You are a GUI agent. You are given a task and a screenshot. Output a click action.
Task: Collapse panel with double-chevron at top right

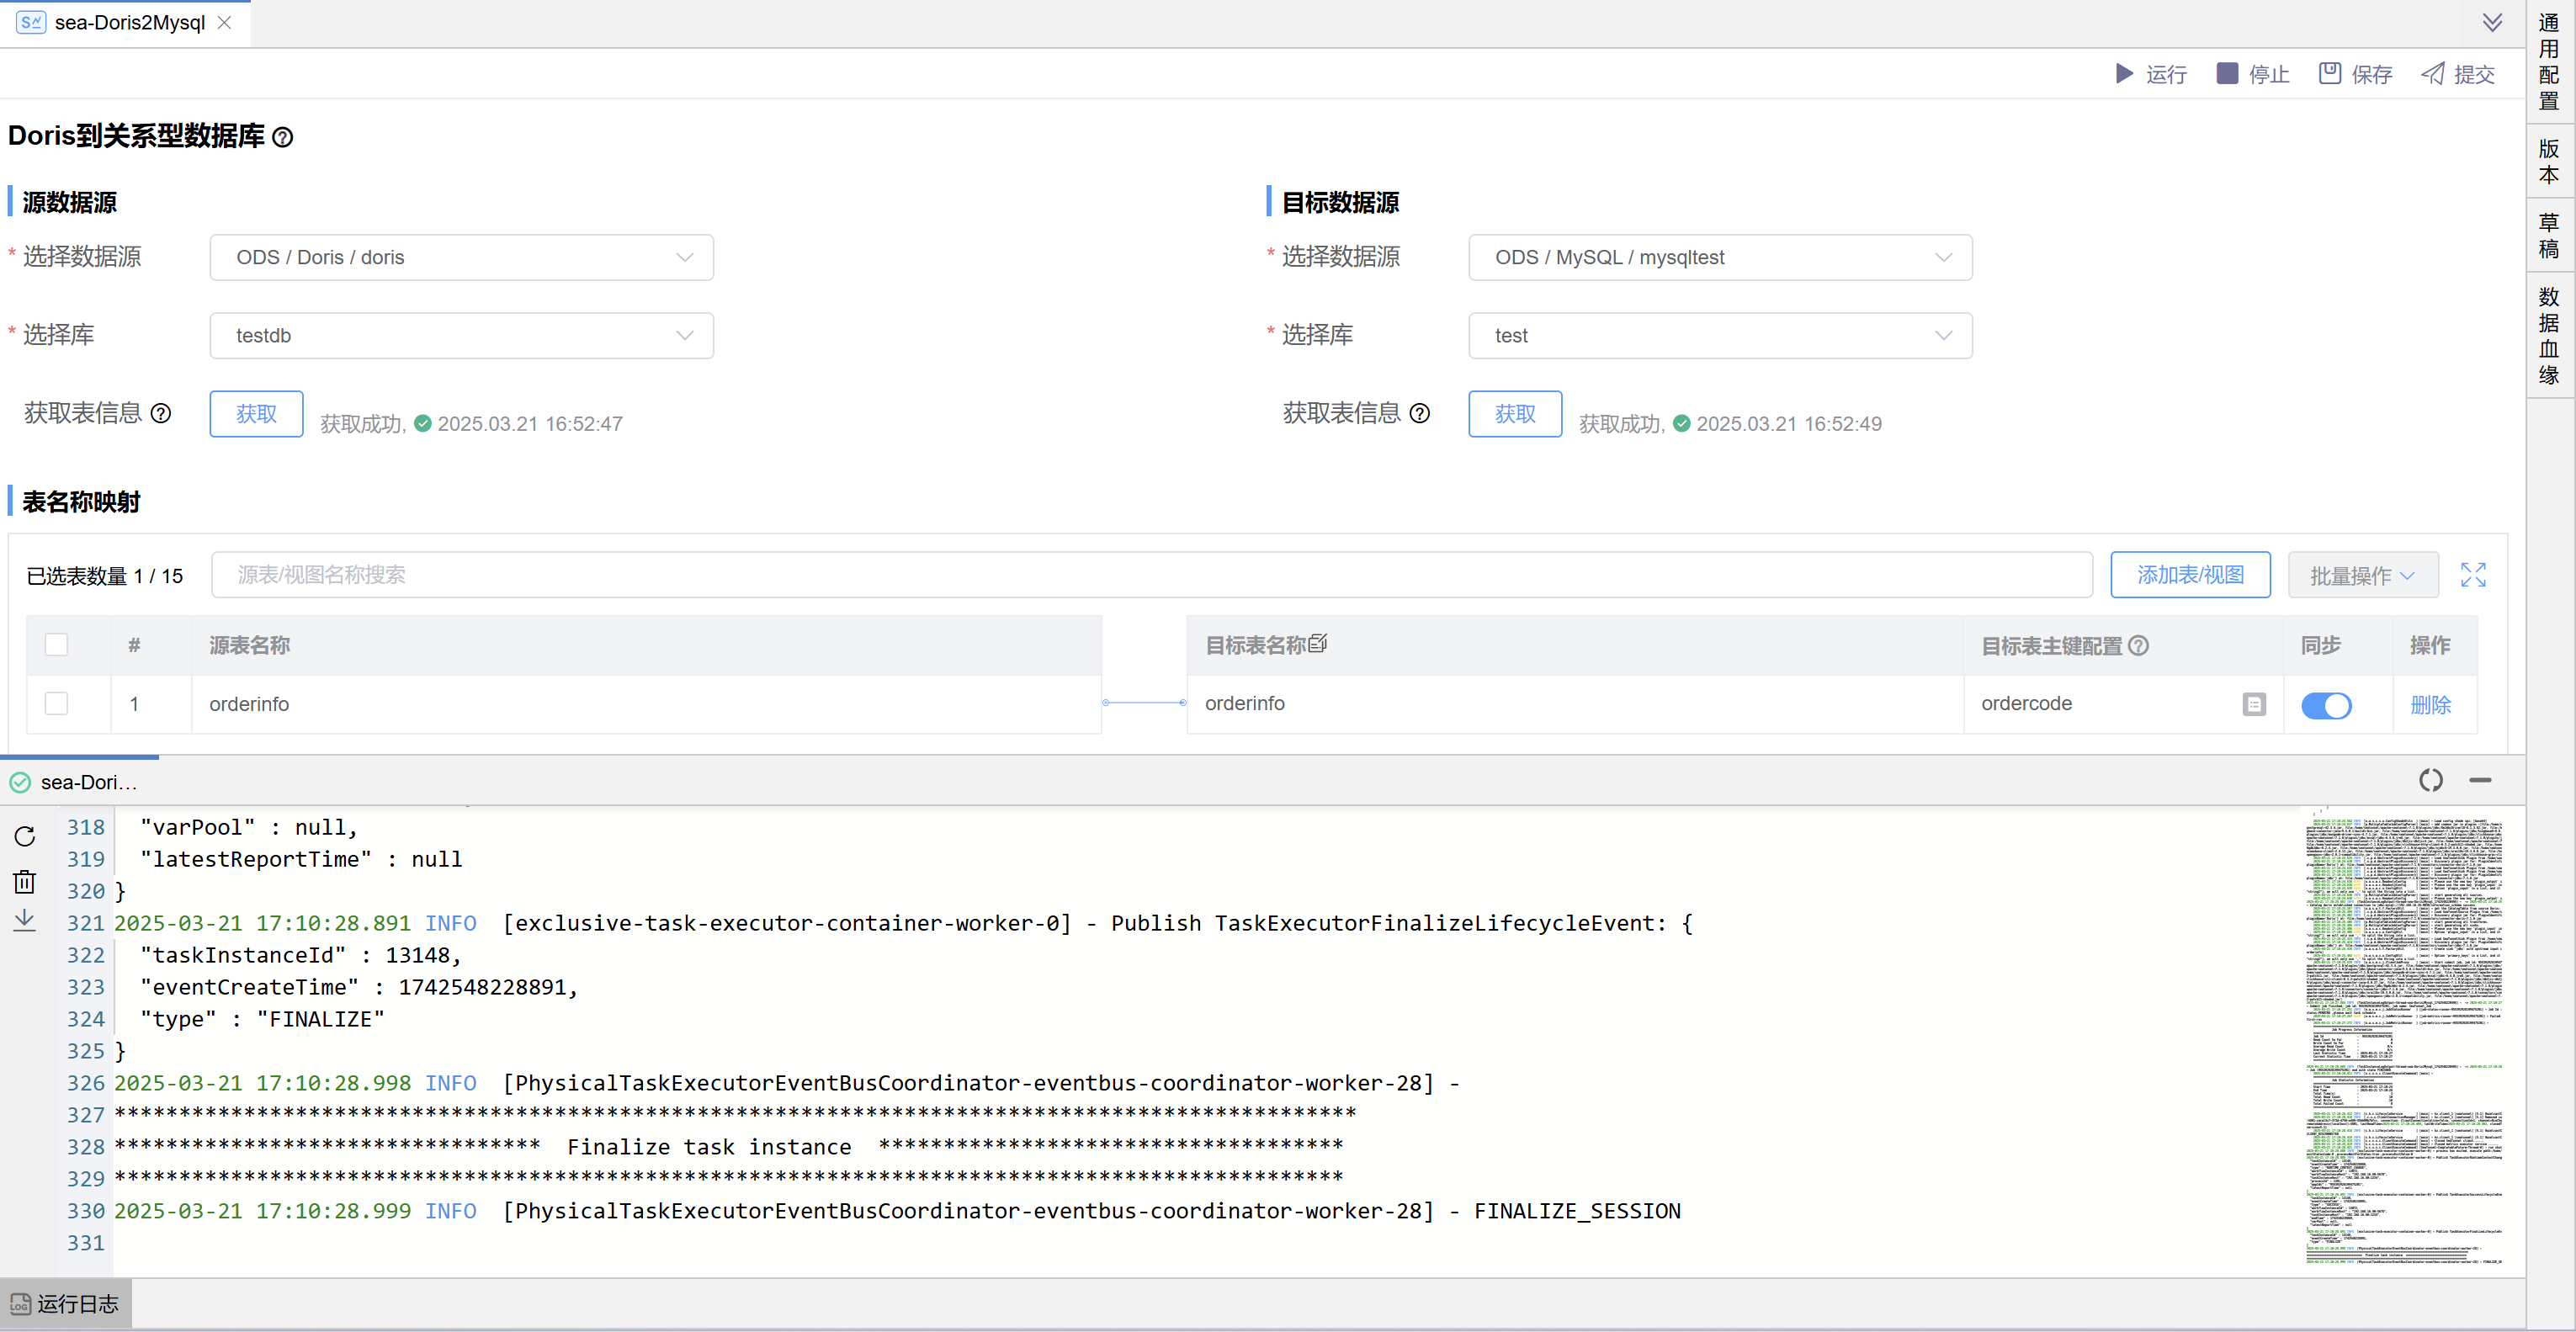click(x=2491, y=22)
